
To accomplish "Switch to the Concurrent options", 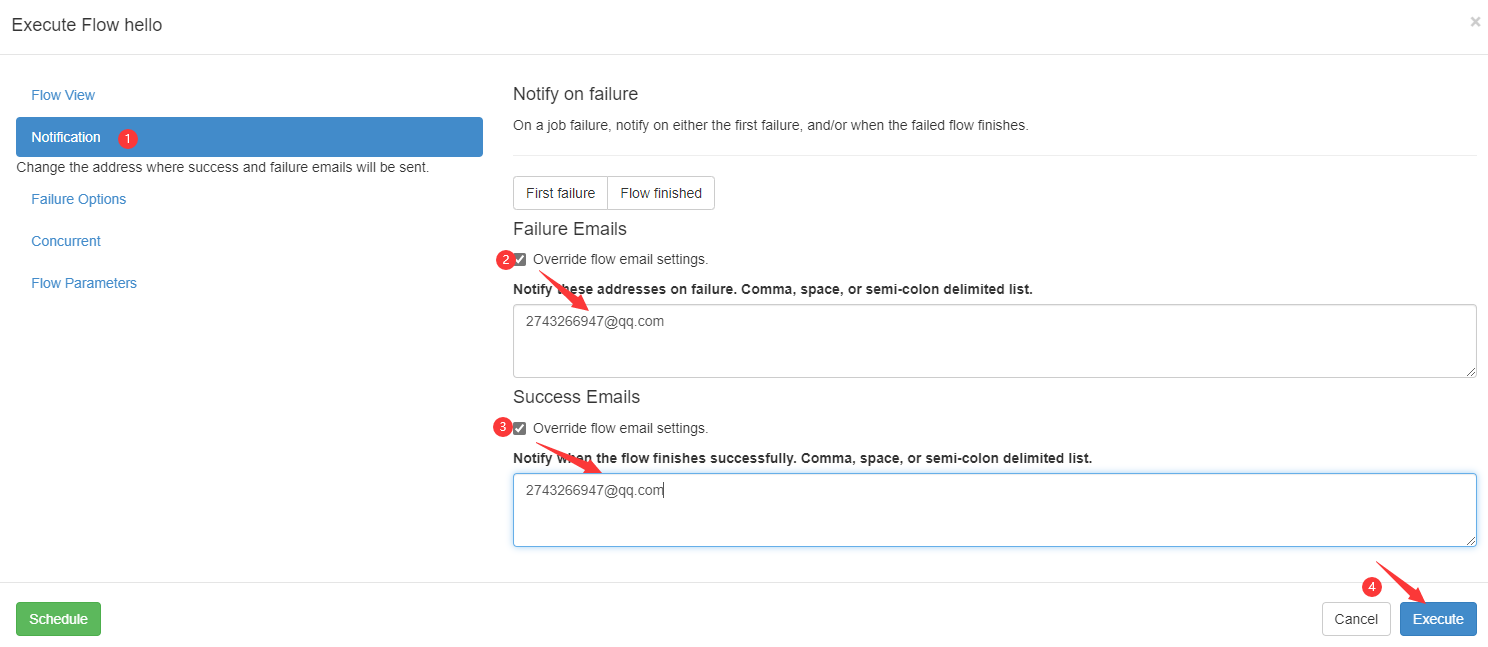I will 66,241.
